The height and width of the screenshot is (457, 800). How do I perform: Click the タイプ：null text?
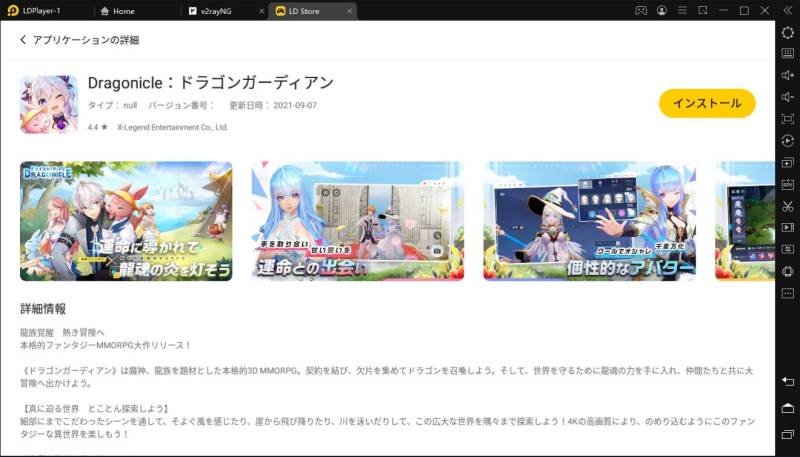pyautogui.click(x=112, y=105)
